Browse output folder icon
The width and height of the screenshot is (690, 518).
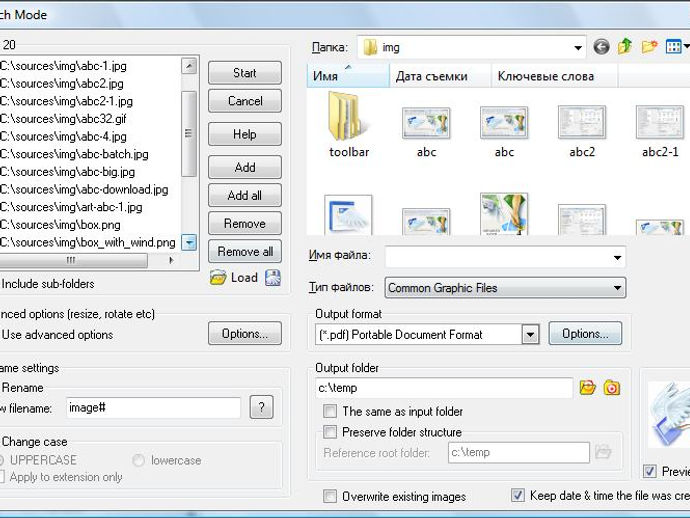tap(587, 387)
